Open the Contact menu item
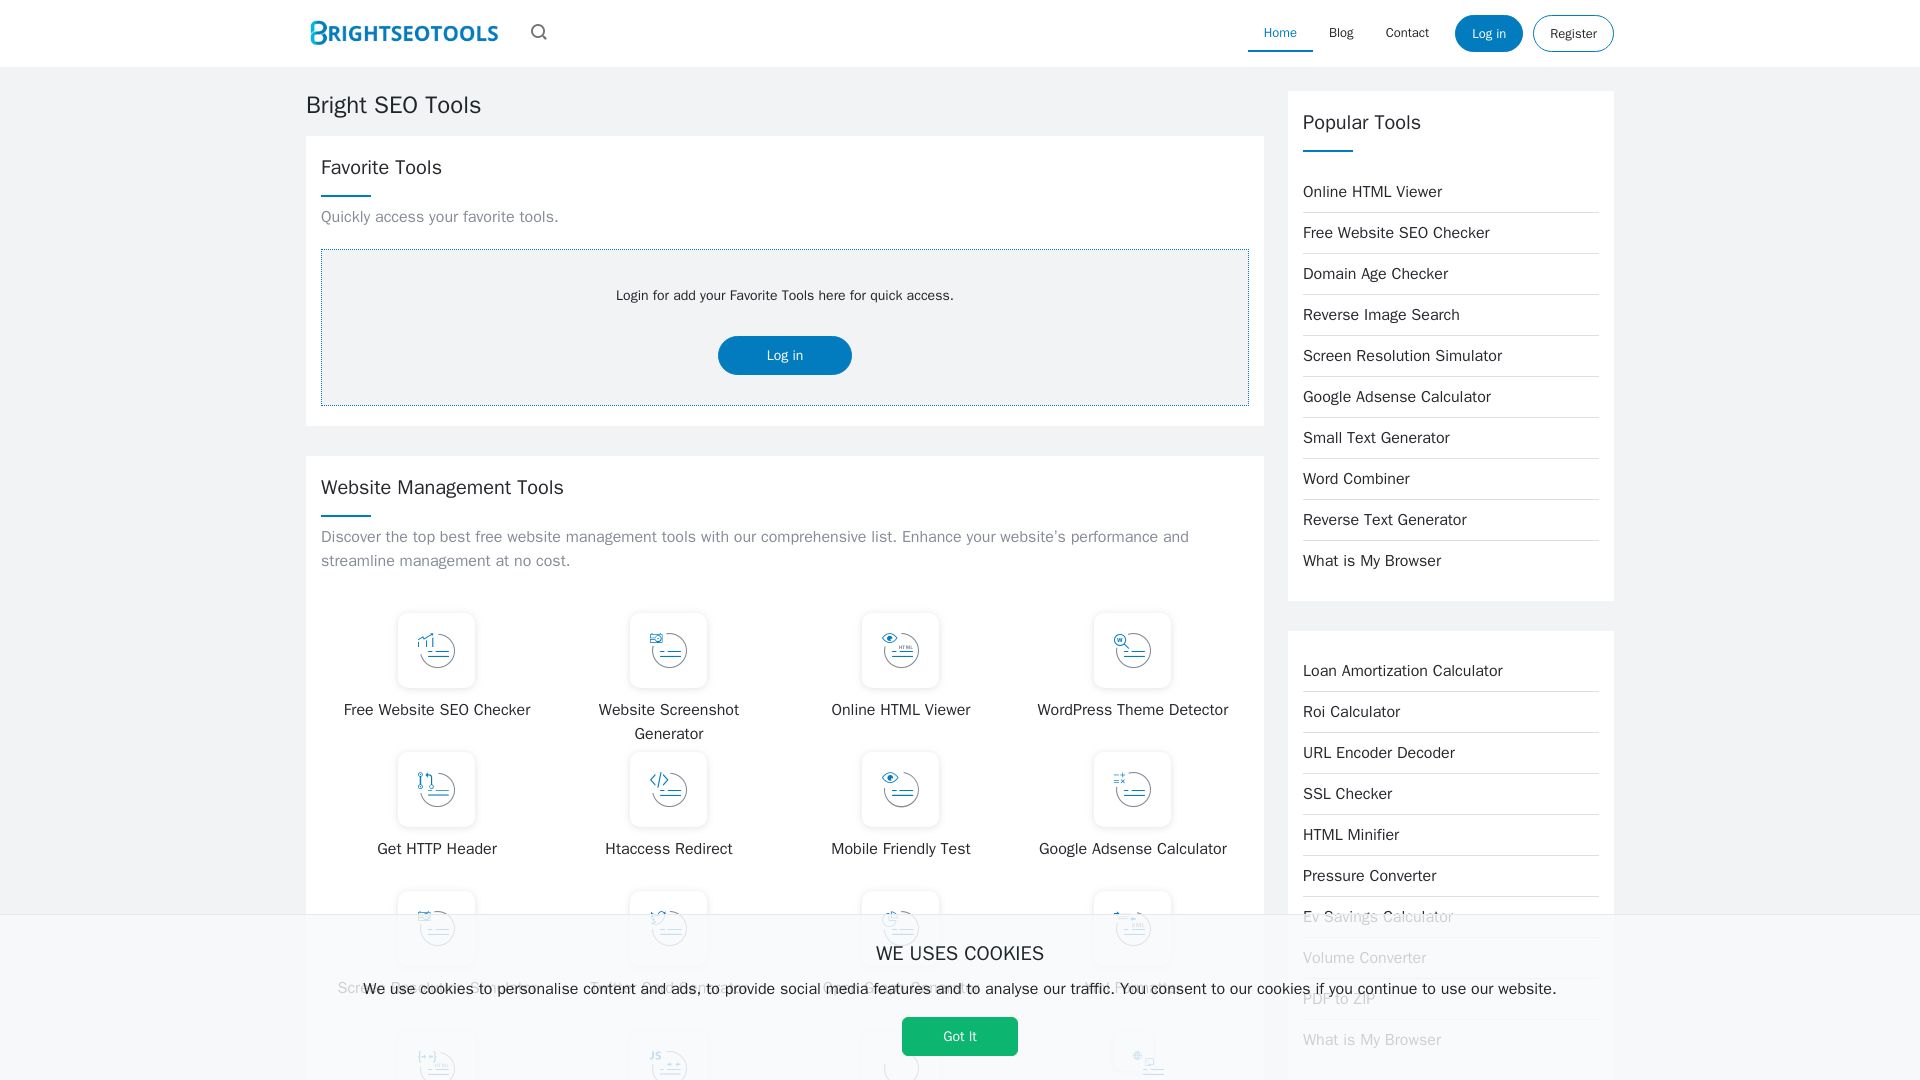The image size is (1920, 1080). (x=1407, y=33)
